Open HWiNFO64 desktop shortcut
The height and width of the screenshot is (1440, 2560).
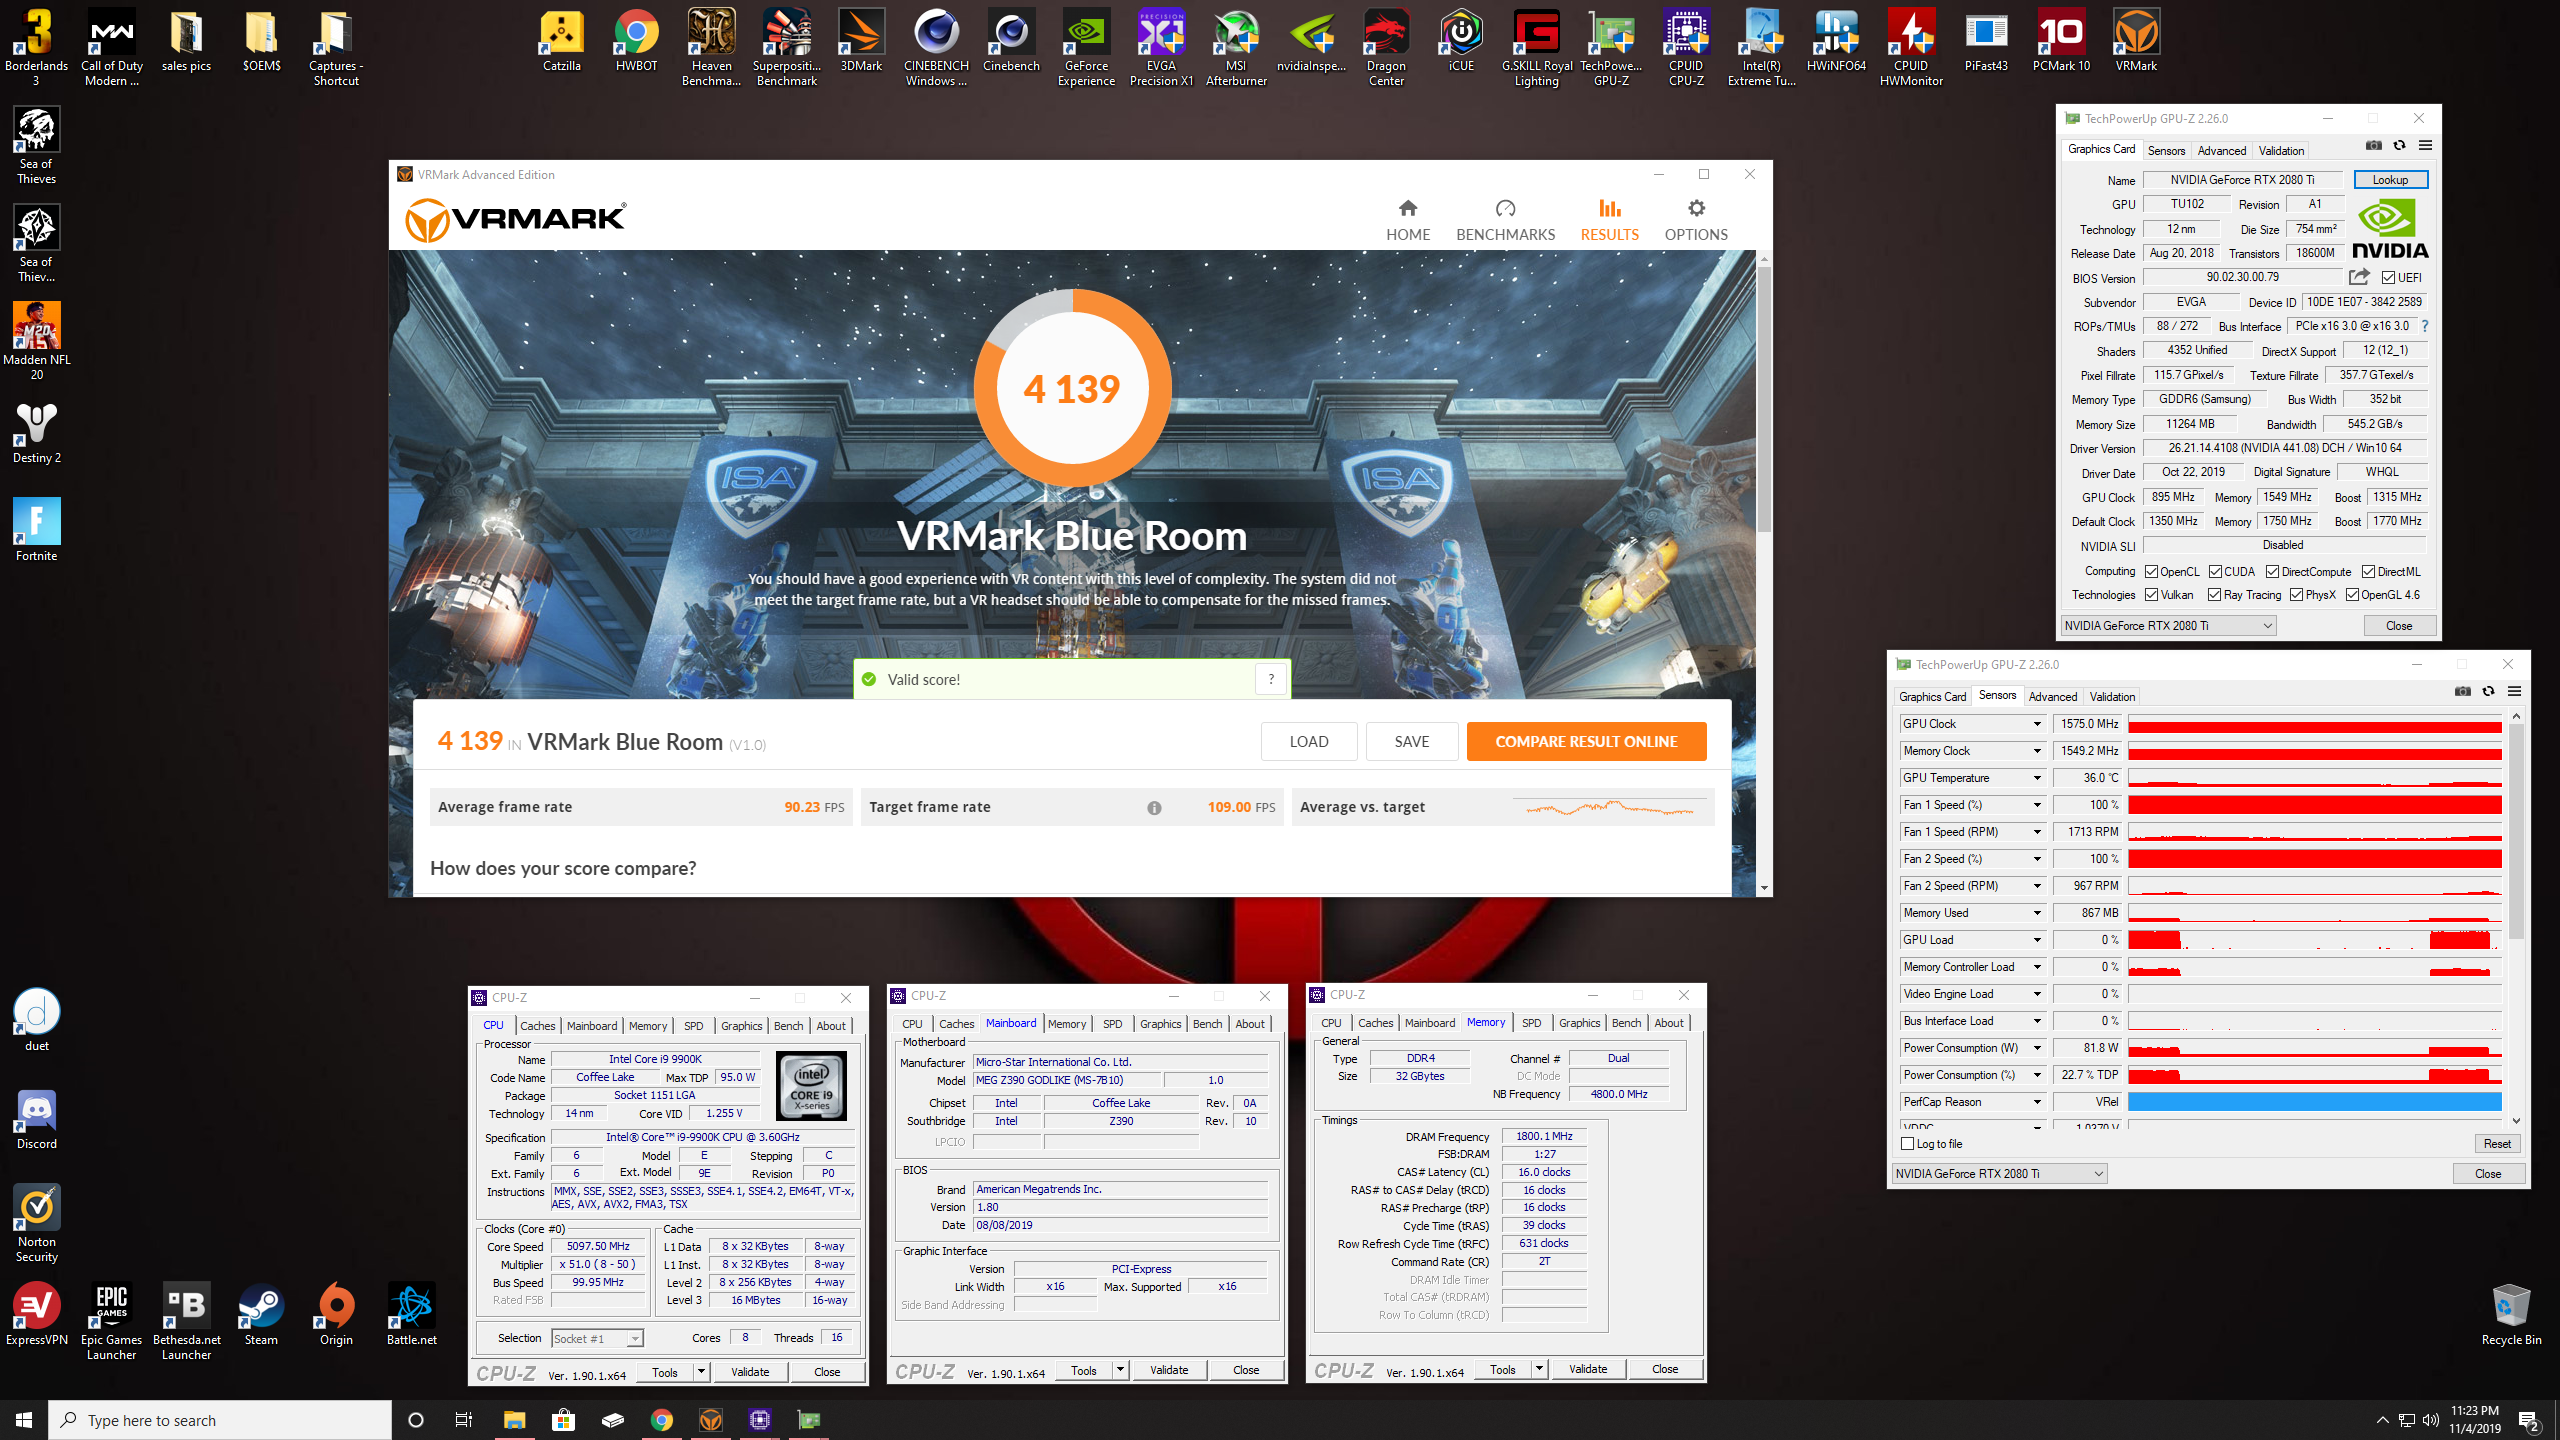1836,41
